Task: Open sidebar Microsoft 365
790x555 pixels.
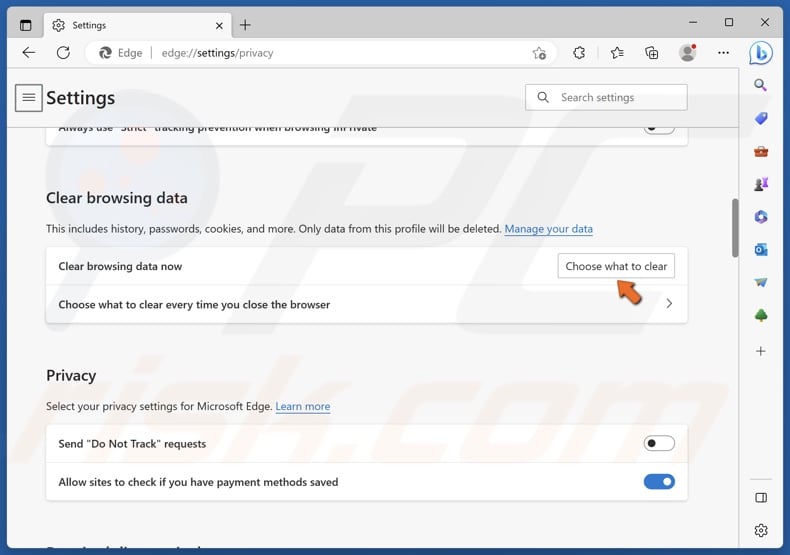Action: pyautogui.click(x=761, y=217)
